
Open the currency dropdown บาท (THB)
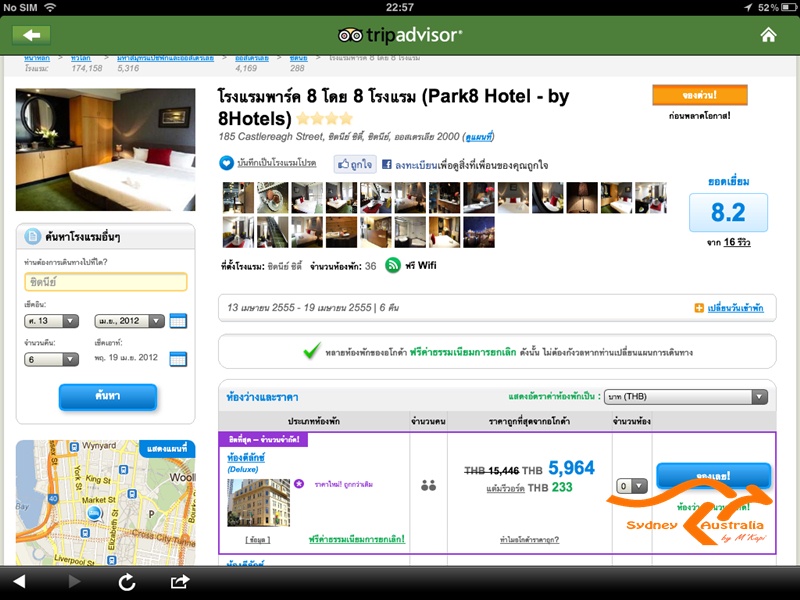point(686,396)
